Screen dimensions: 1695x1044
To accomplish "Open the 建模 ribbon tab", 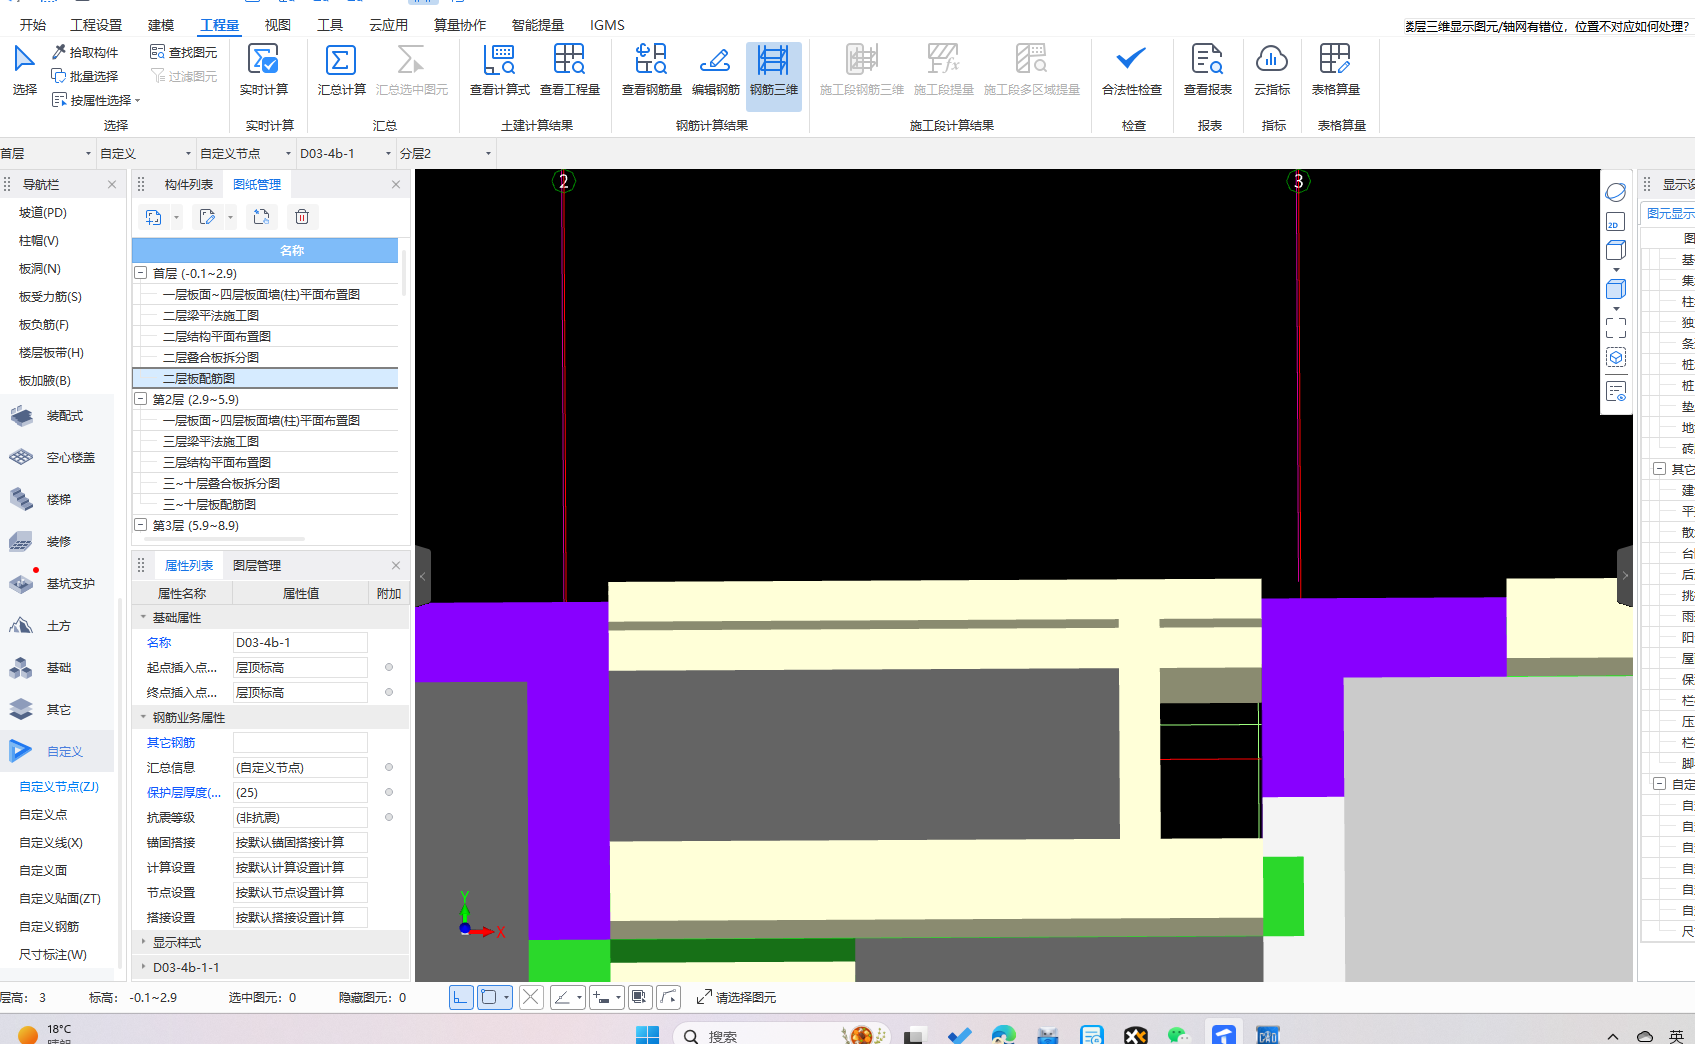I will [x=161, y=25].
